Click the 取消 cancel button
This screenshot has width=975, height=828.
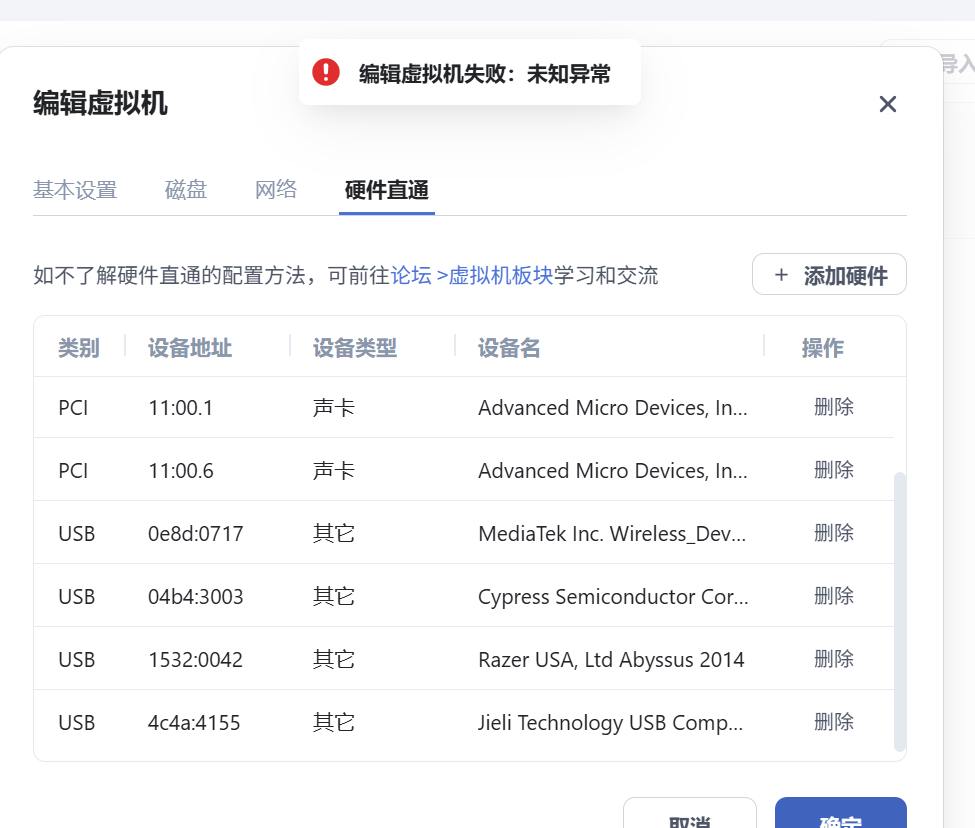pyautogui.click(x=689, y=816)
